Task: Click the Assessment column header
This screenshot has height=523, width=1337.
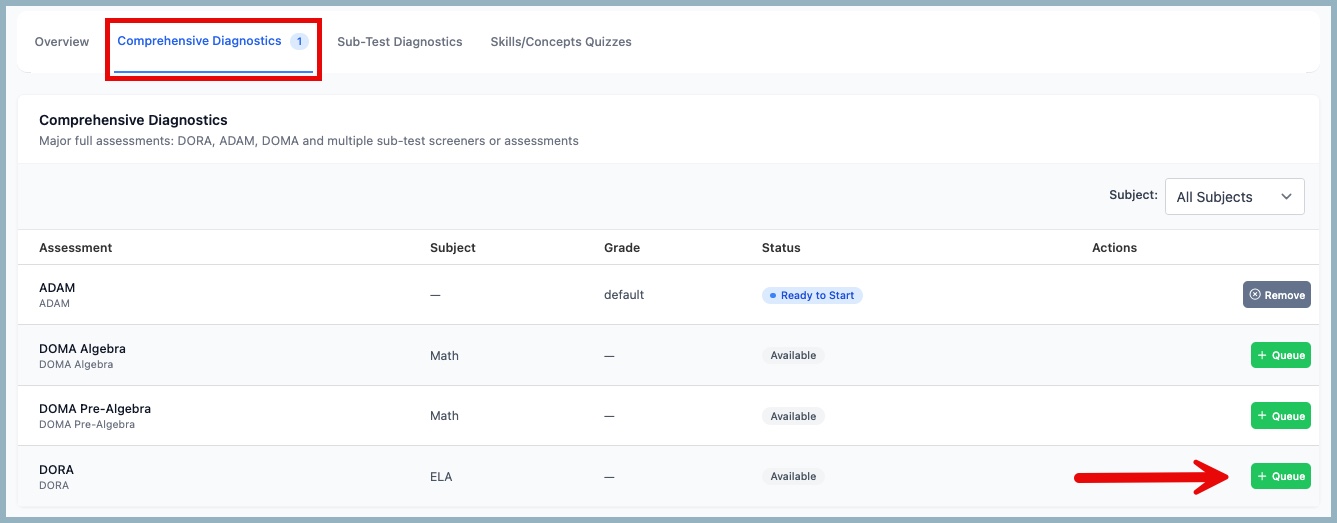Action: pos(76,248)
